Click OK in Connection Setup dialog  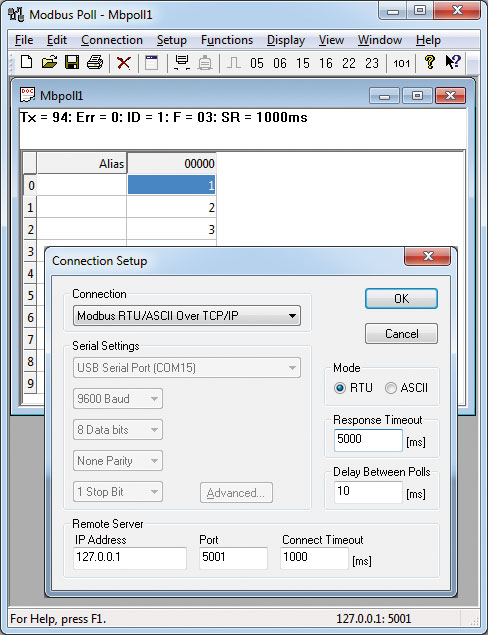[401, 299]
